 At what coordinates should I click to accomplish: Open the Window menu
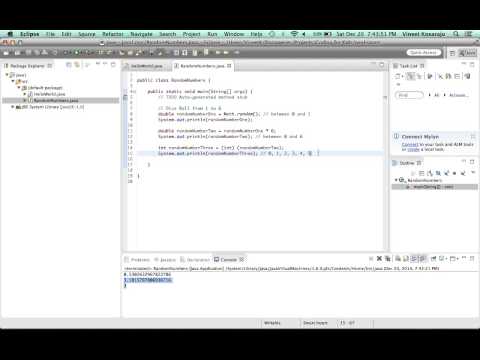point(234,34)
